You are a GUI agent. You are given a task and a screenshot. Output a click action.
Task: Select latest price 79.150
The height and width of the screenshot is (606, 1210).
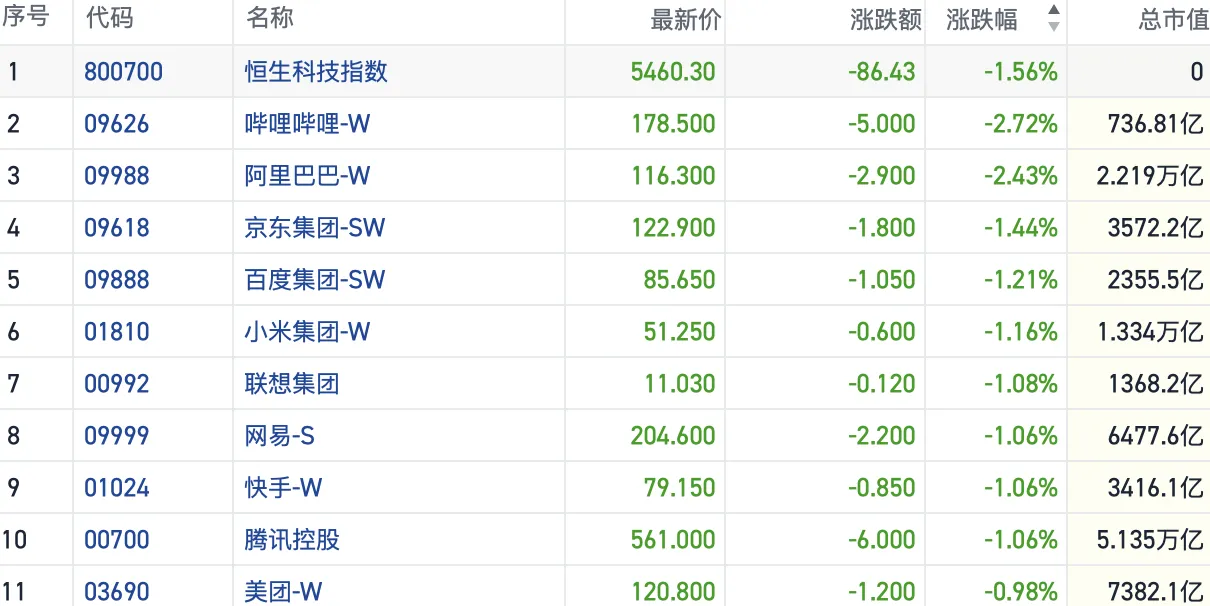[x=680, y=488]
